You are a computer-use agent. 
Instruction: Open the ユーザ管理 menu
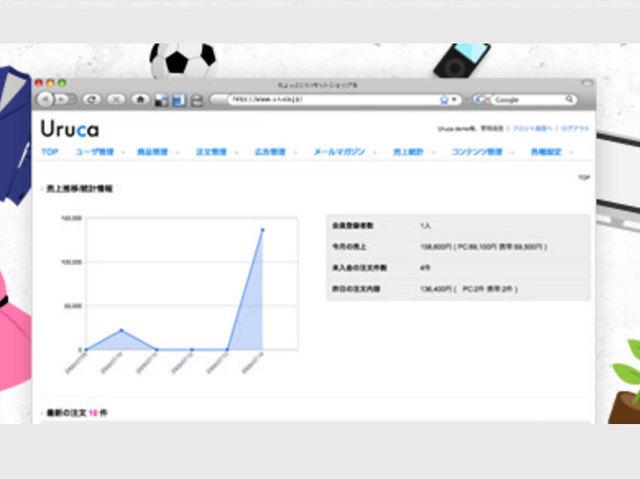tap(95, 152)
